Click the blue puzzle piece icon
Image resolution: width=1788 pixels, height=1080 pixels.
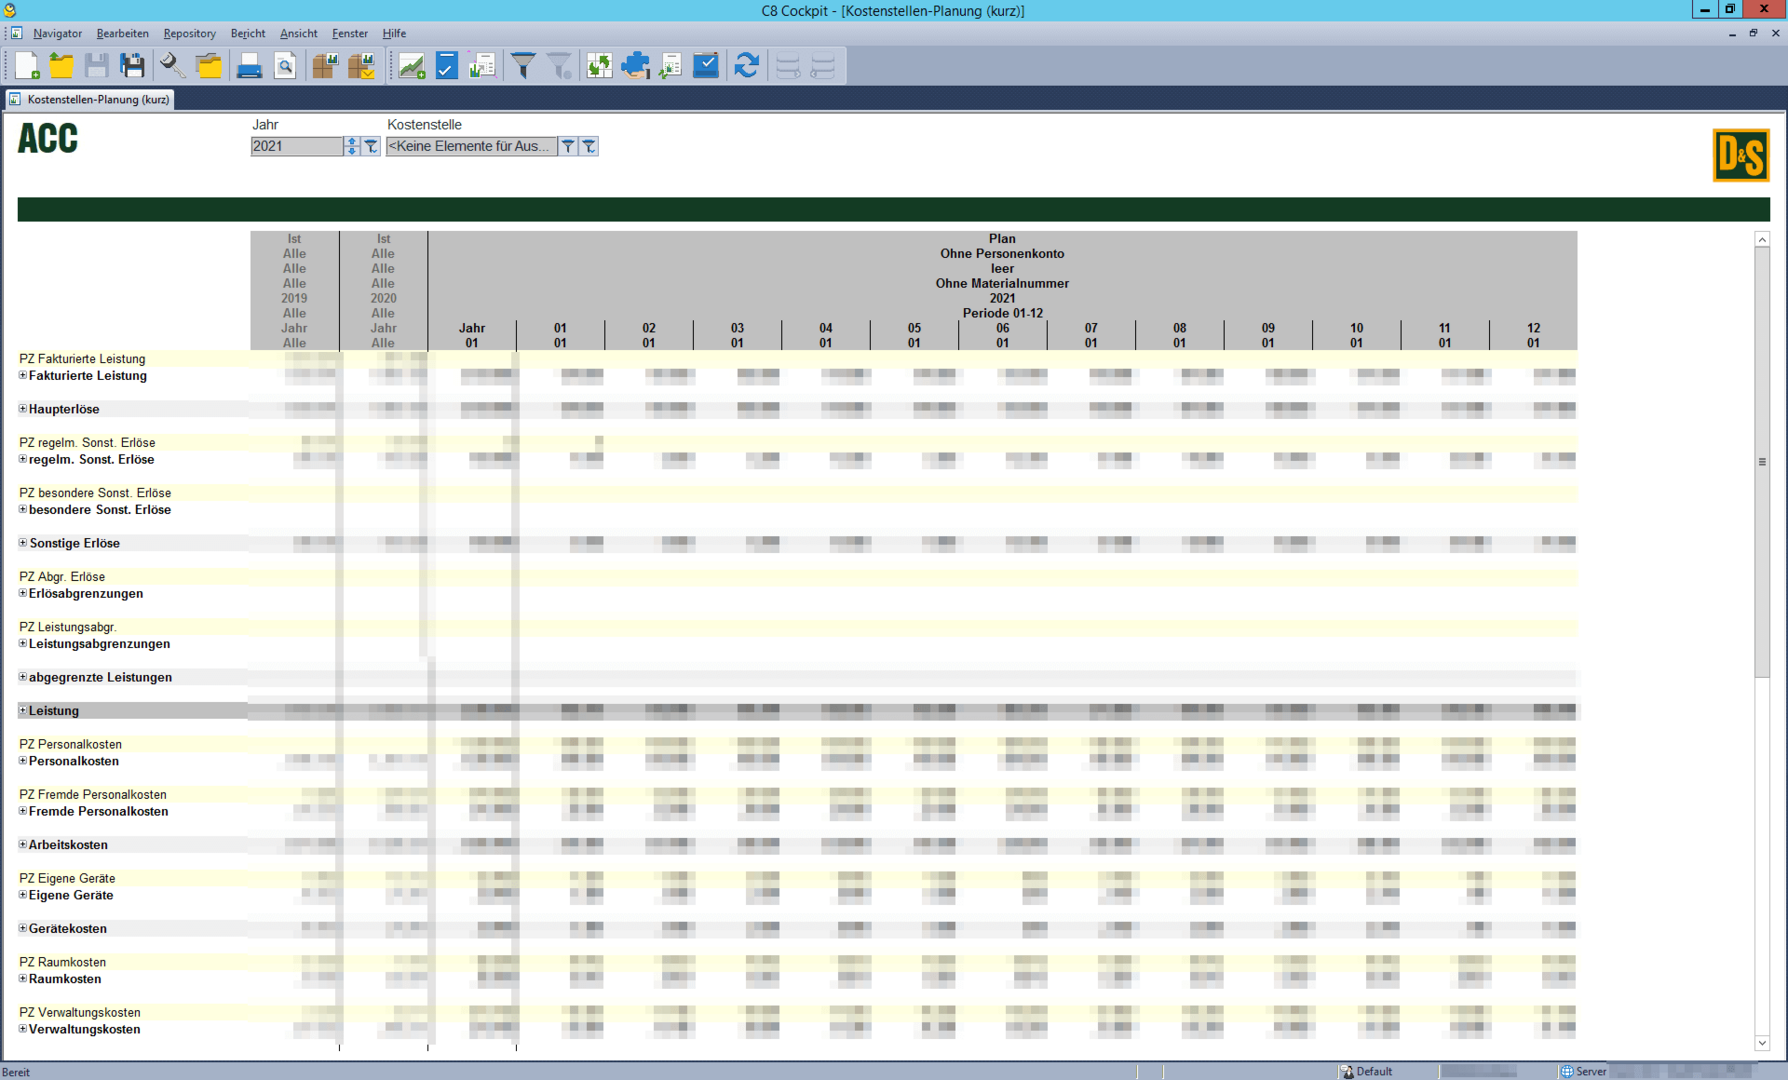635,66
